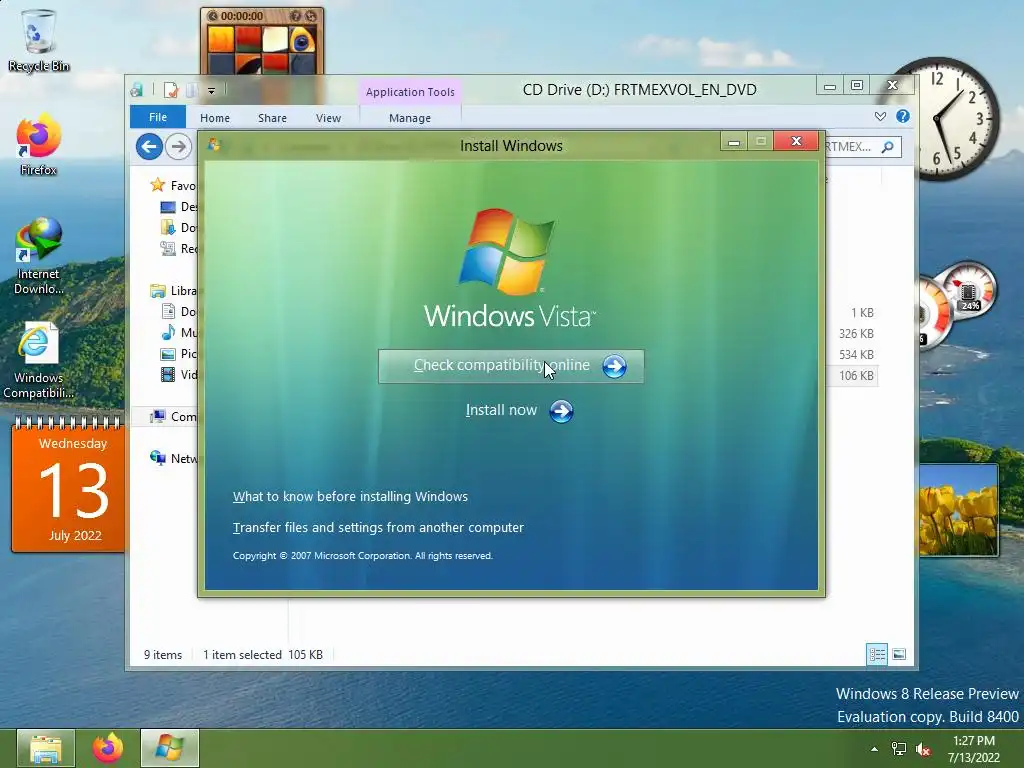Select Downloads under Favorites
Screen dimensions: 1024x768
(178, 227)
